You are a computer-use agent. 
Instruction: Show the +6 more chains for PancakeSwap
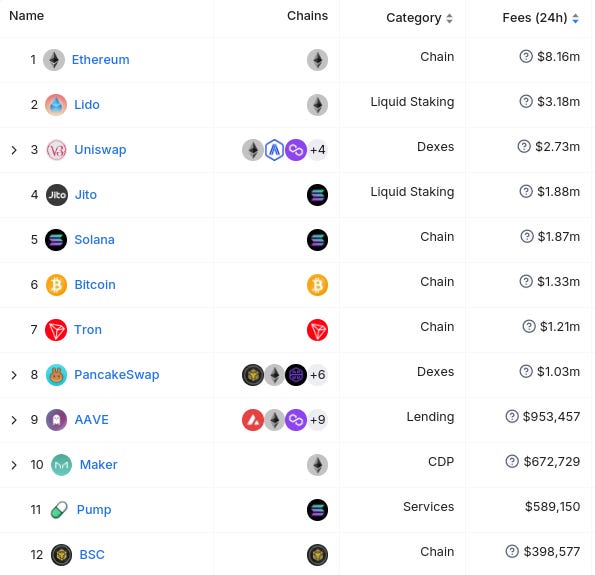click(x=317, y=375)
